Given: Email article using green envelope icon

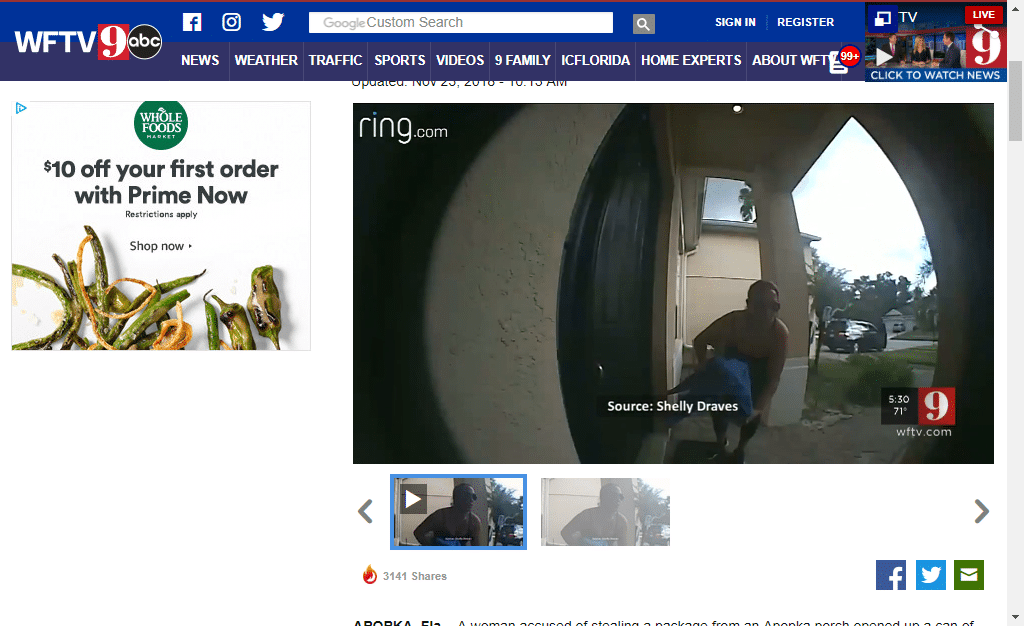Looking at the screenshot, I should click(x=969, y=575).
